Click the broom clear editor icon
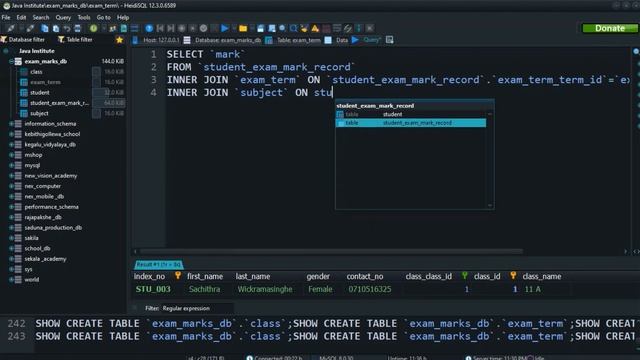 point(304,28)
